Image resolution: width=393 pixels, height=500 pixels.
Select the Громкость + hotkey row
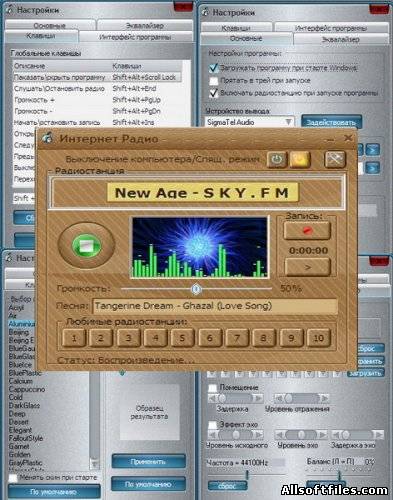point(97,100)
